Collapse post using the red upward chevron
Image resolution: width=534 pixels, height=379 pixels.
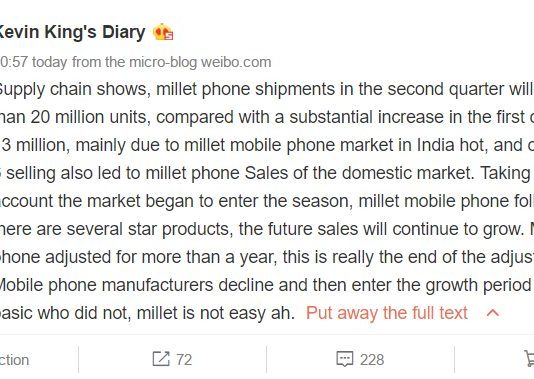coord(493,313)
